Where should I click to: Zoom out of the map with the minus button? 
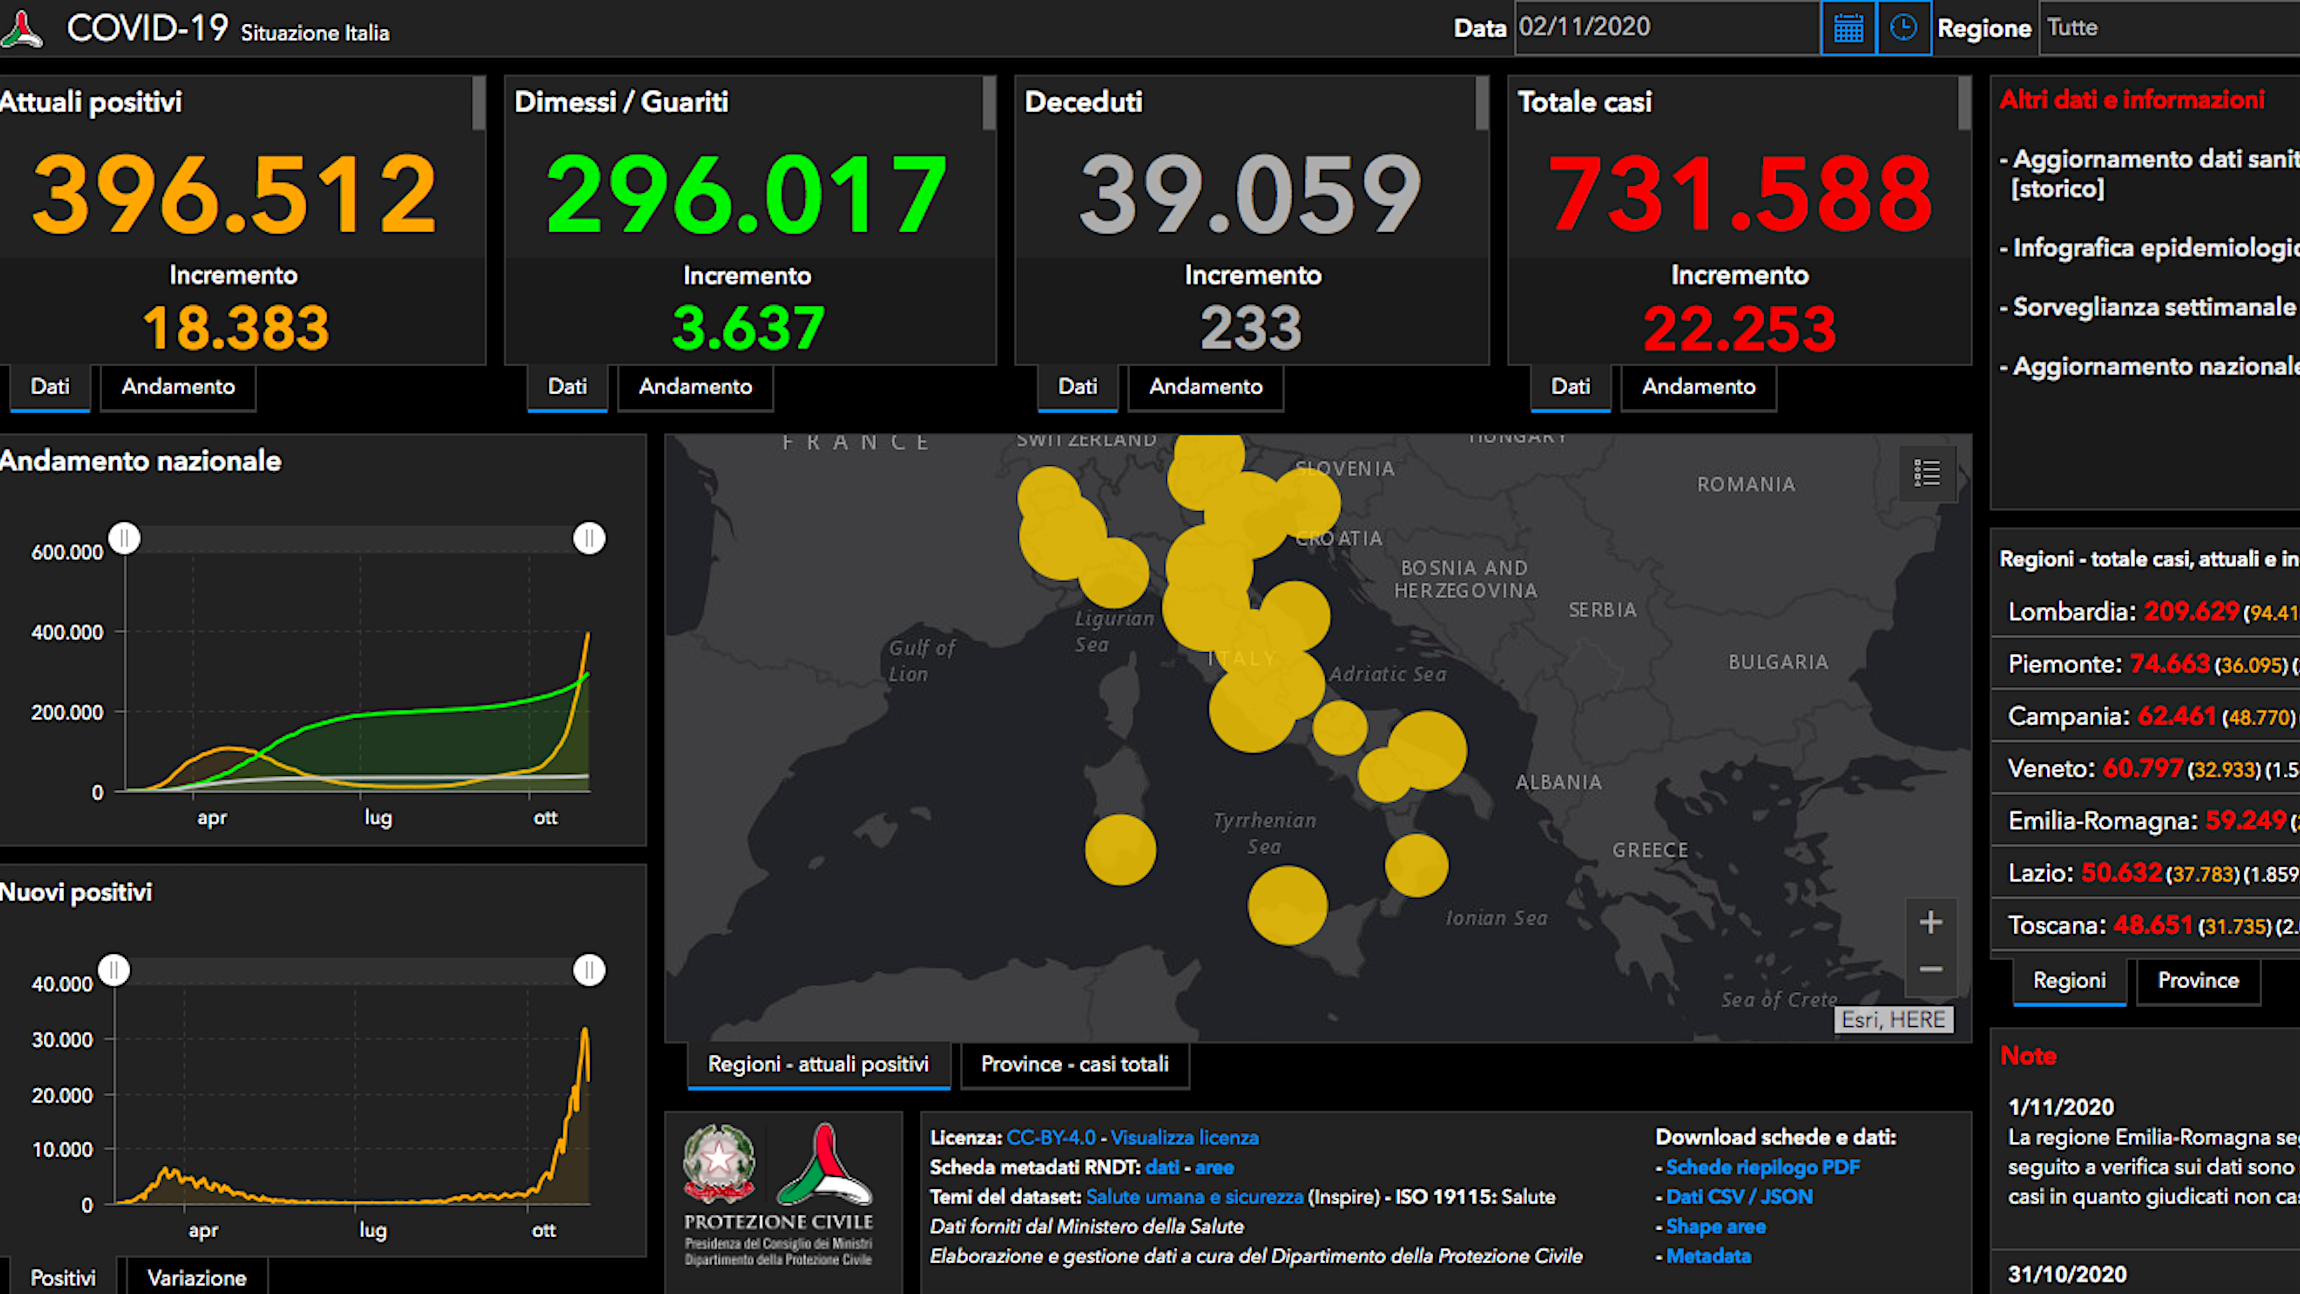click(x=1931, y=970)
